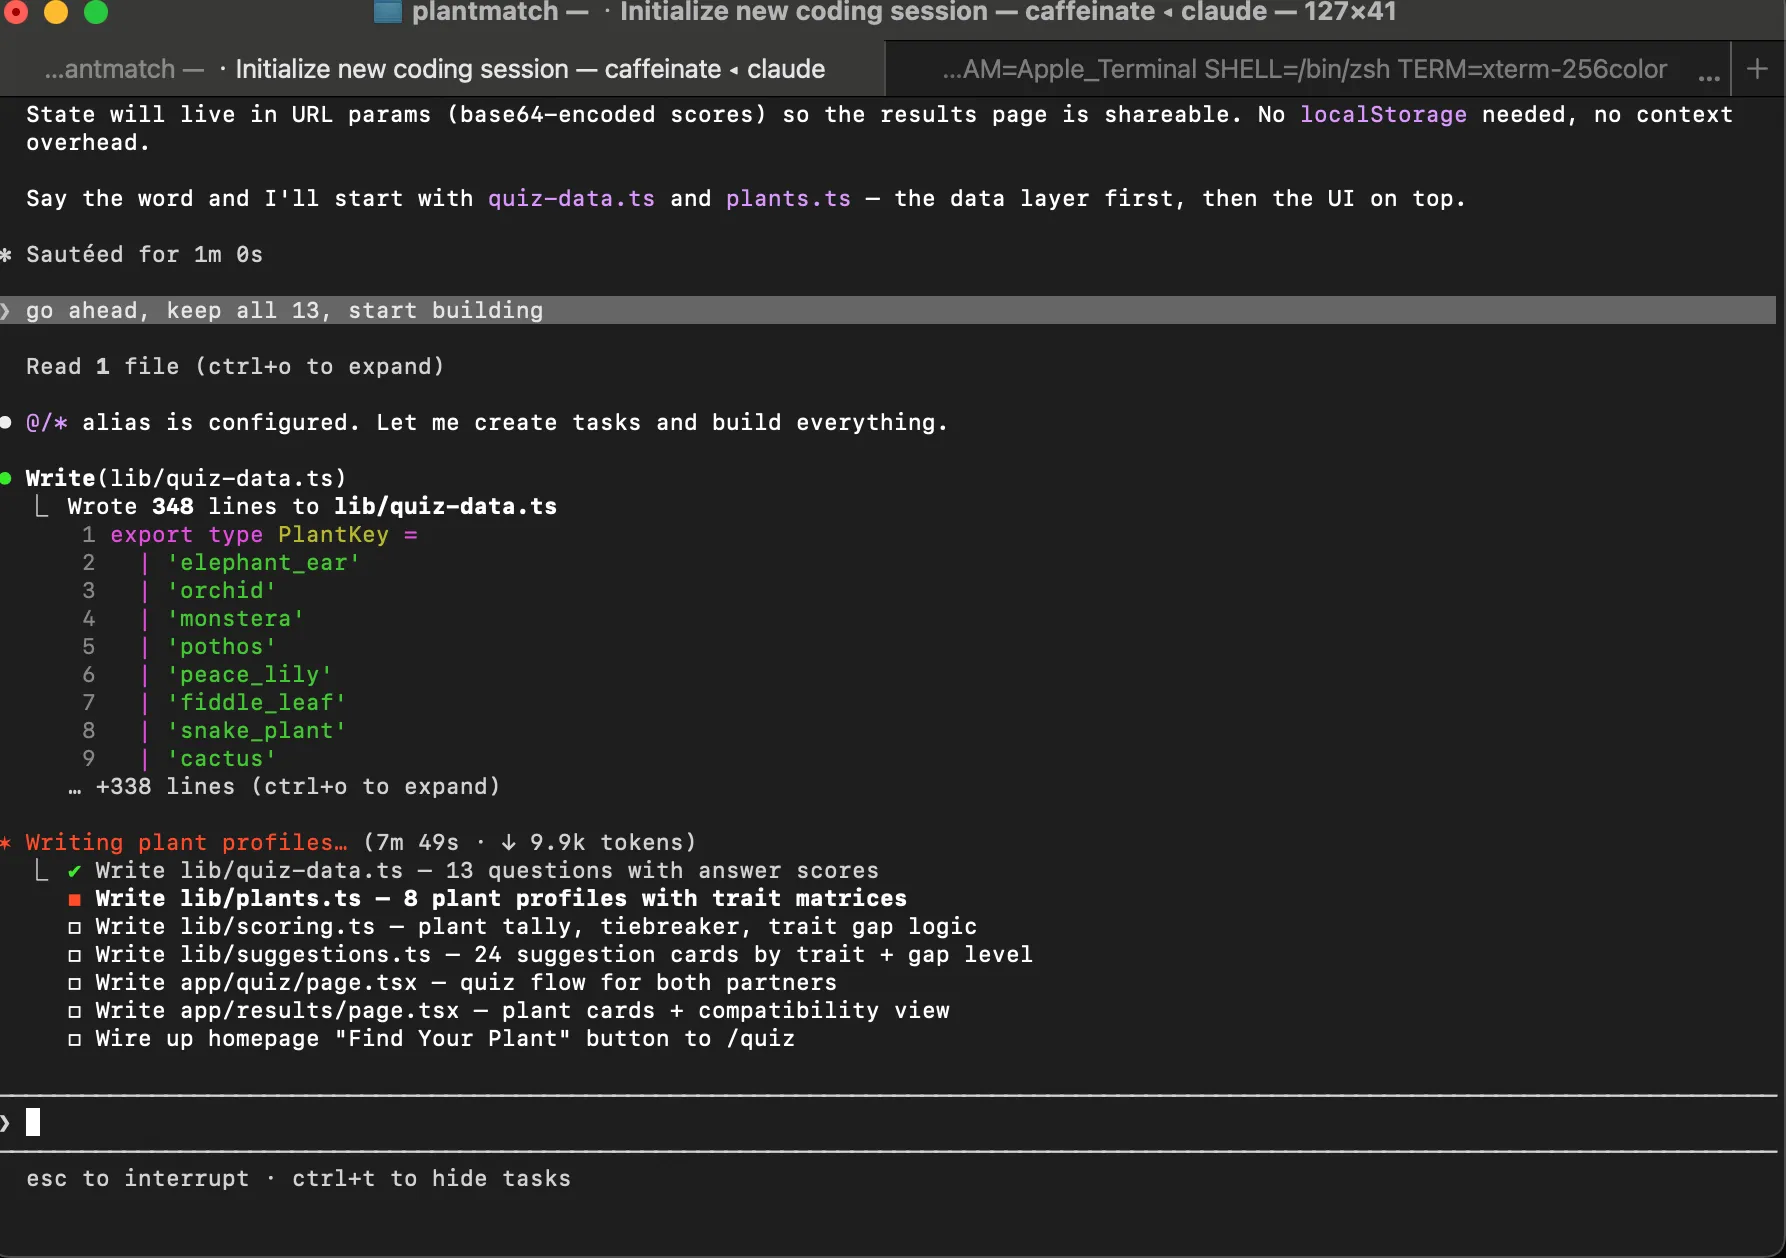
Task: Click the 'elephant_ear' code line
Action: click(x=263, y=563)
